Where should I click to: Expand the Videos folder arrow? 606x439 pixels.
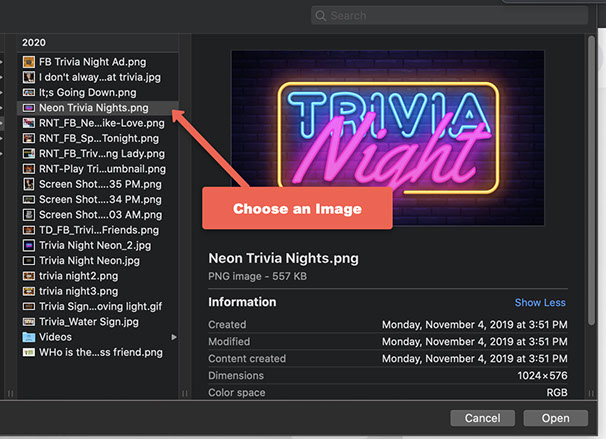coord(174,337)
